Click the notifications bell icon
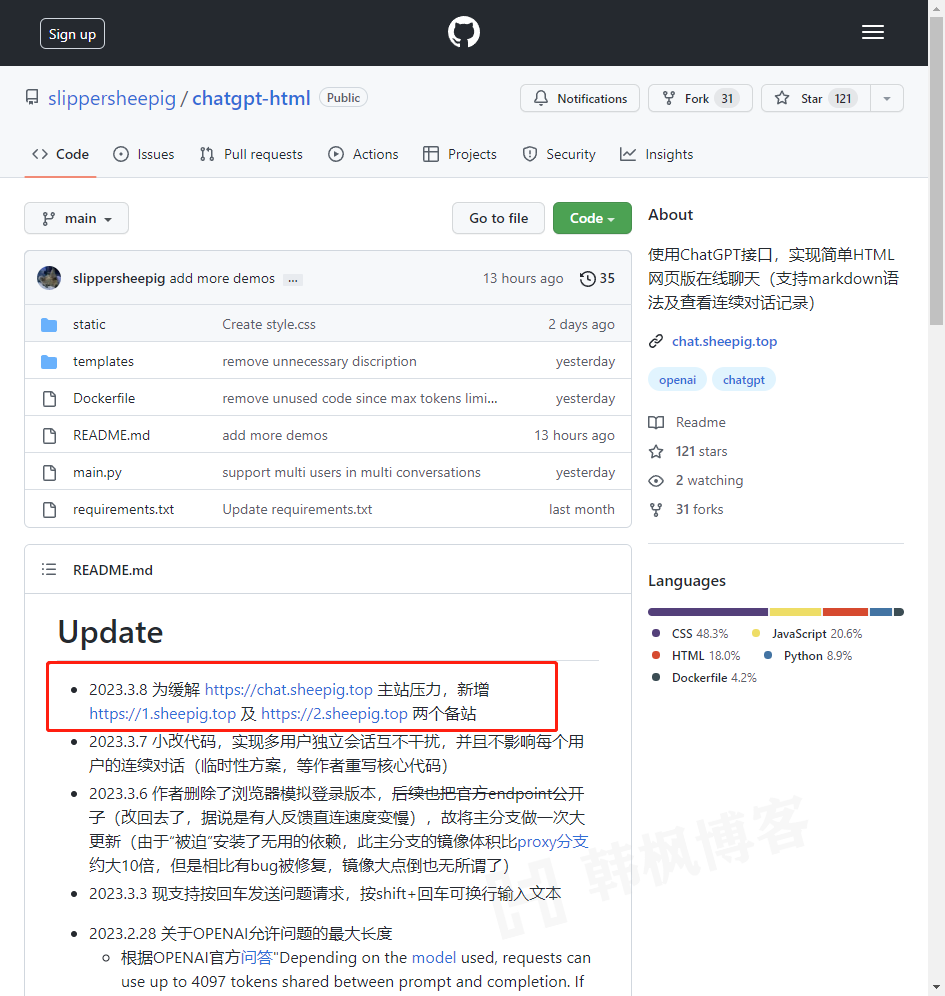Screen dimensions: 945x996 pyautogui.click(x=540, y=98)
